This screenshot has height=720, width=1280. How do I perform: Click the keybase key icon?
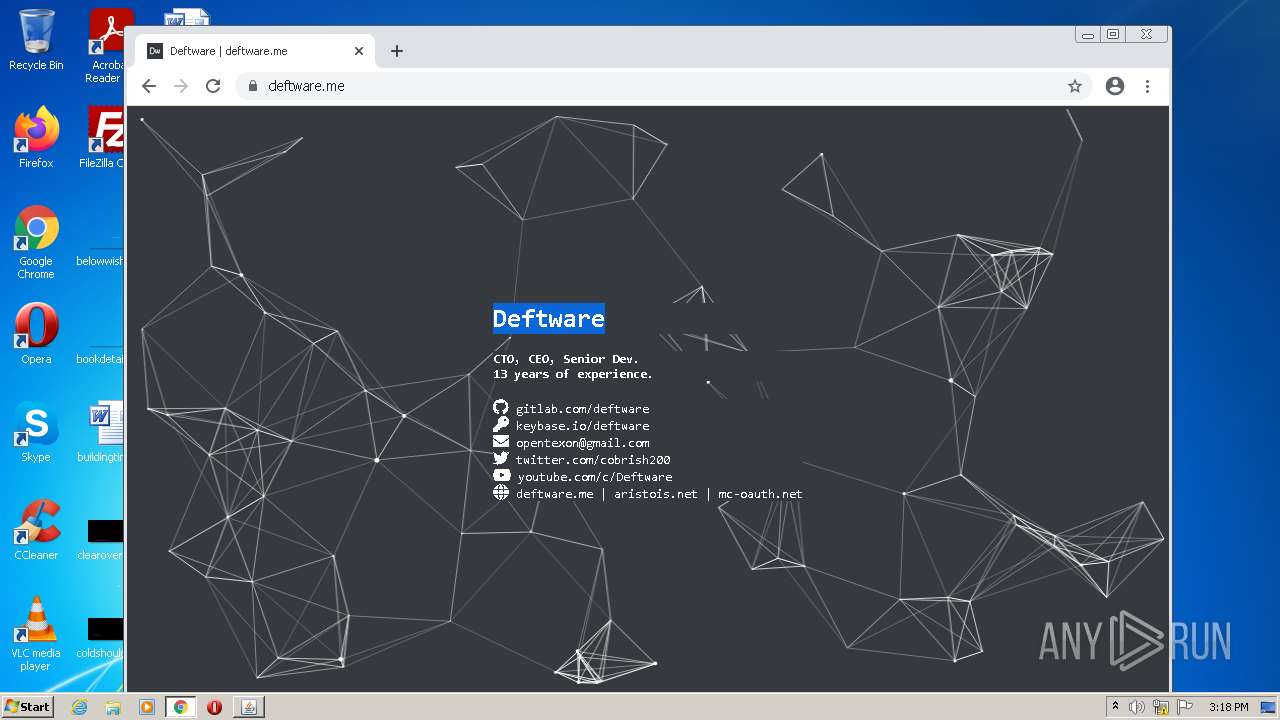(x=501, y=424)
